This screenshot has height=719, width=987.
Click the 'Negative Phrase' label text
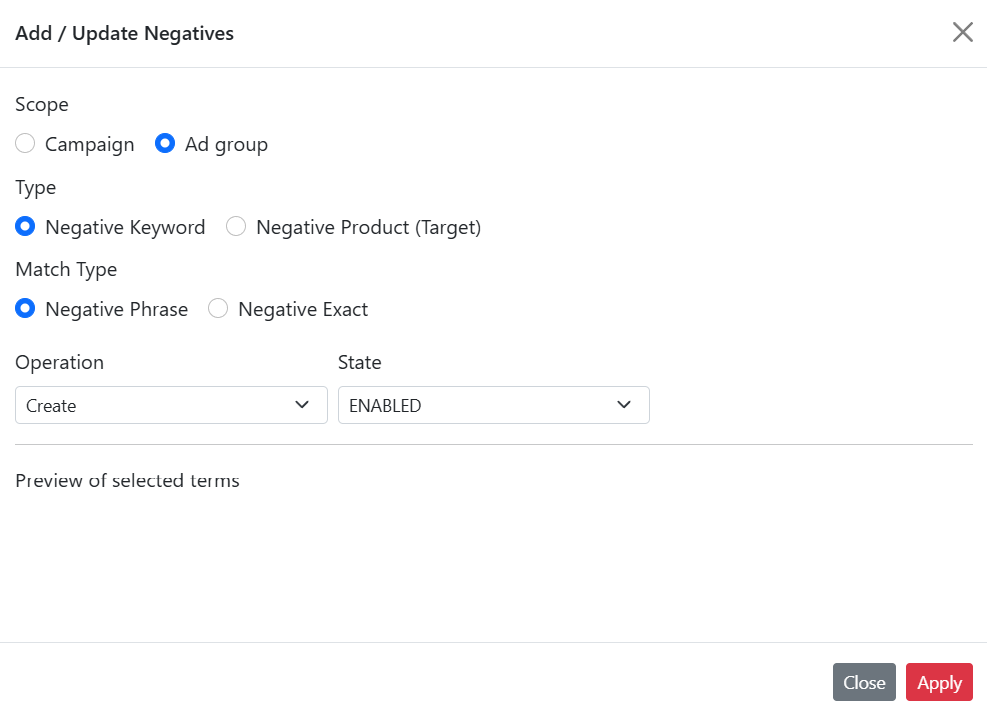[116, 309]
